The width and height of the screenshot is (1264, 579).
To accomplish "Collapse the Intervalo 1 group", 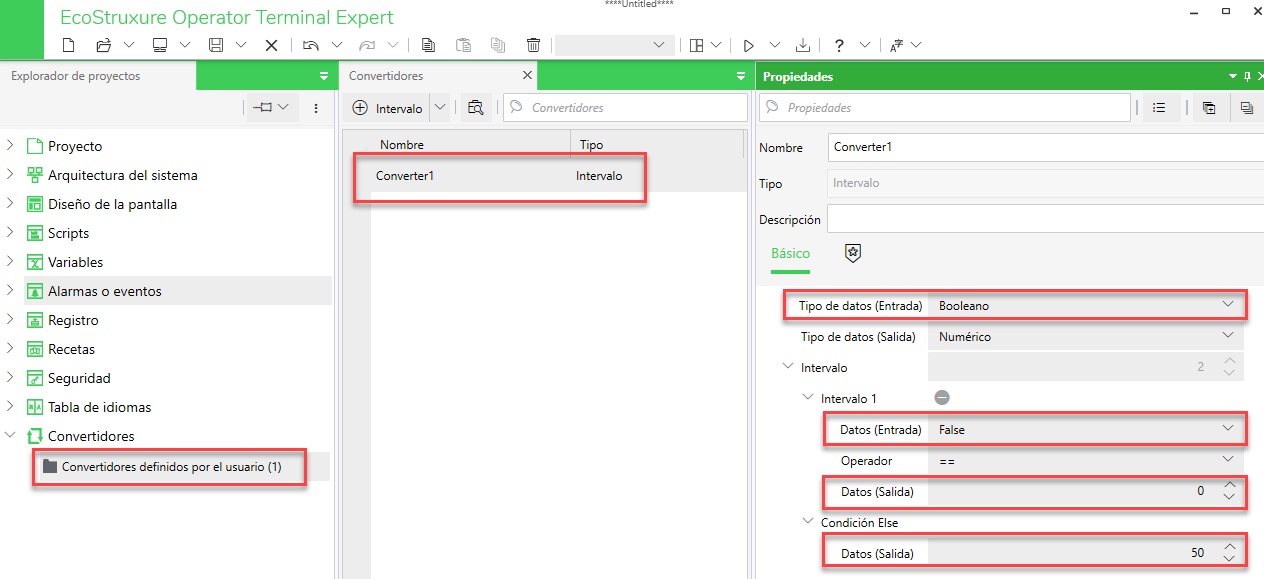I will pyautogui.click(x=808, y=398).
